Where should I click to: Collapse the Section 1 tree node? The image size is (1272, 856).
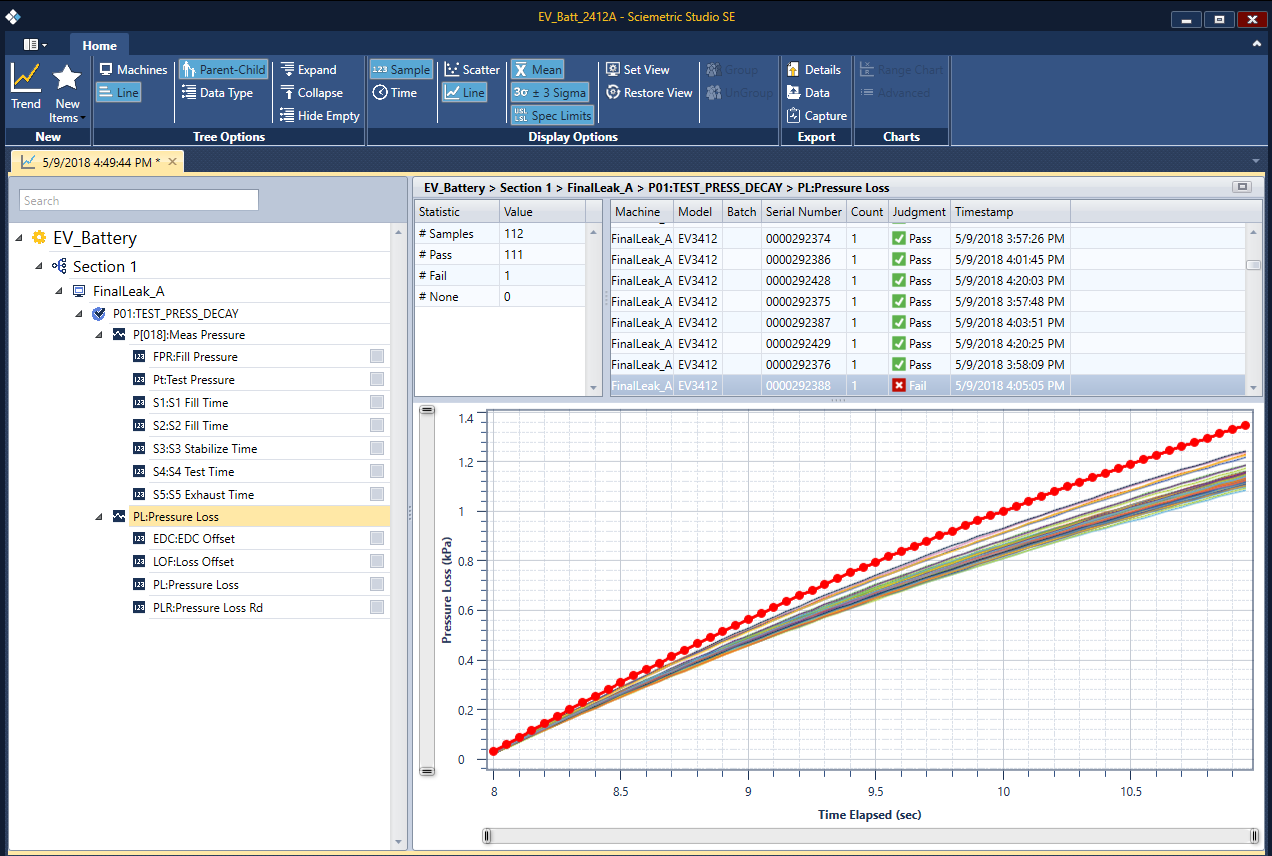[40, 266]
